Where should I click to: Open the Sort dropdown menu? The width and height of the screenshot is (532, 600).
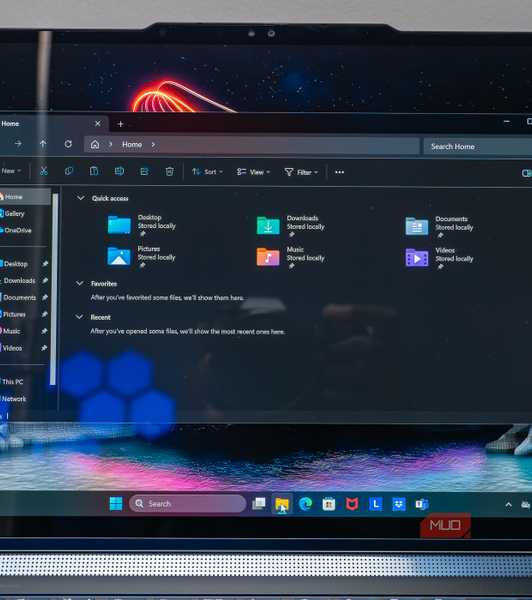click(207, 172)
